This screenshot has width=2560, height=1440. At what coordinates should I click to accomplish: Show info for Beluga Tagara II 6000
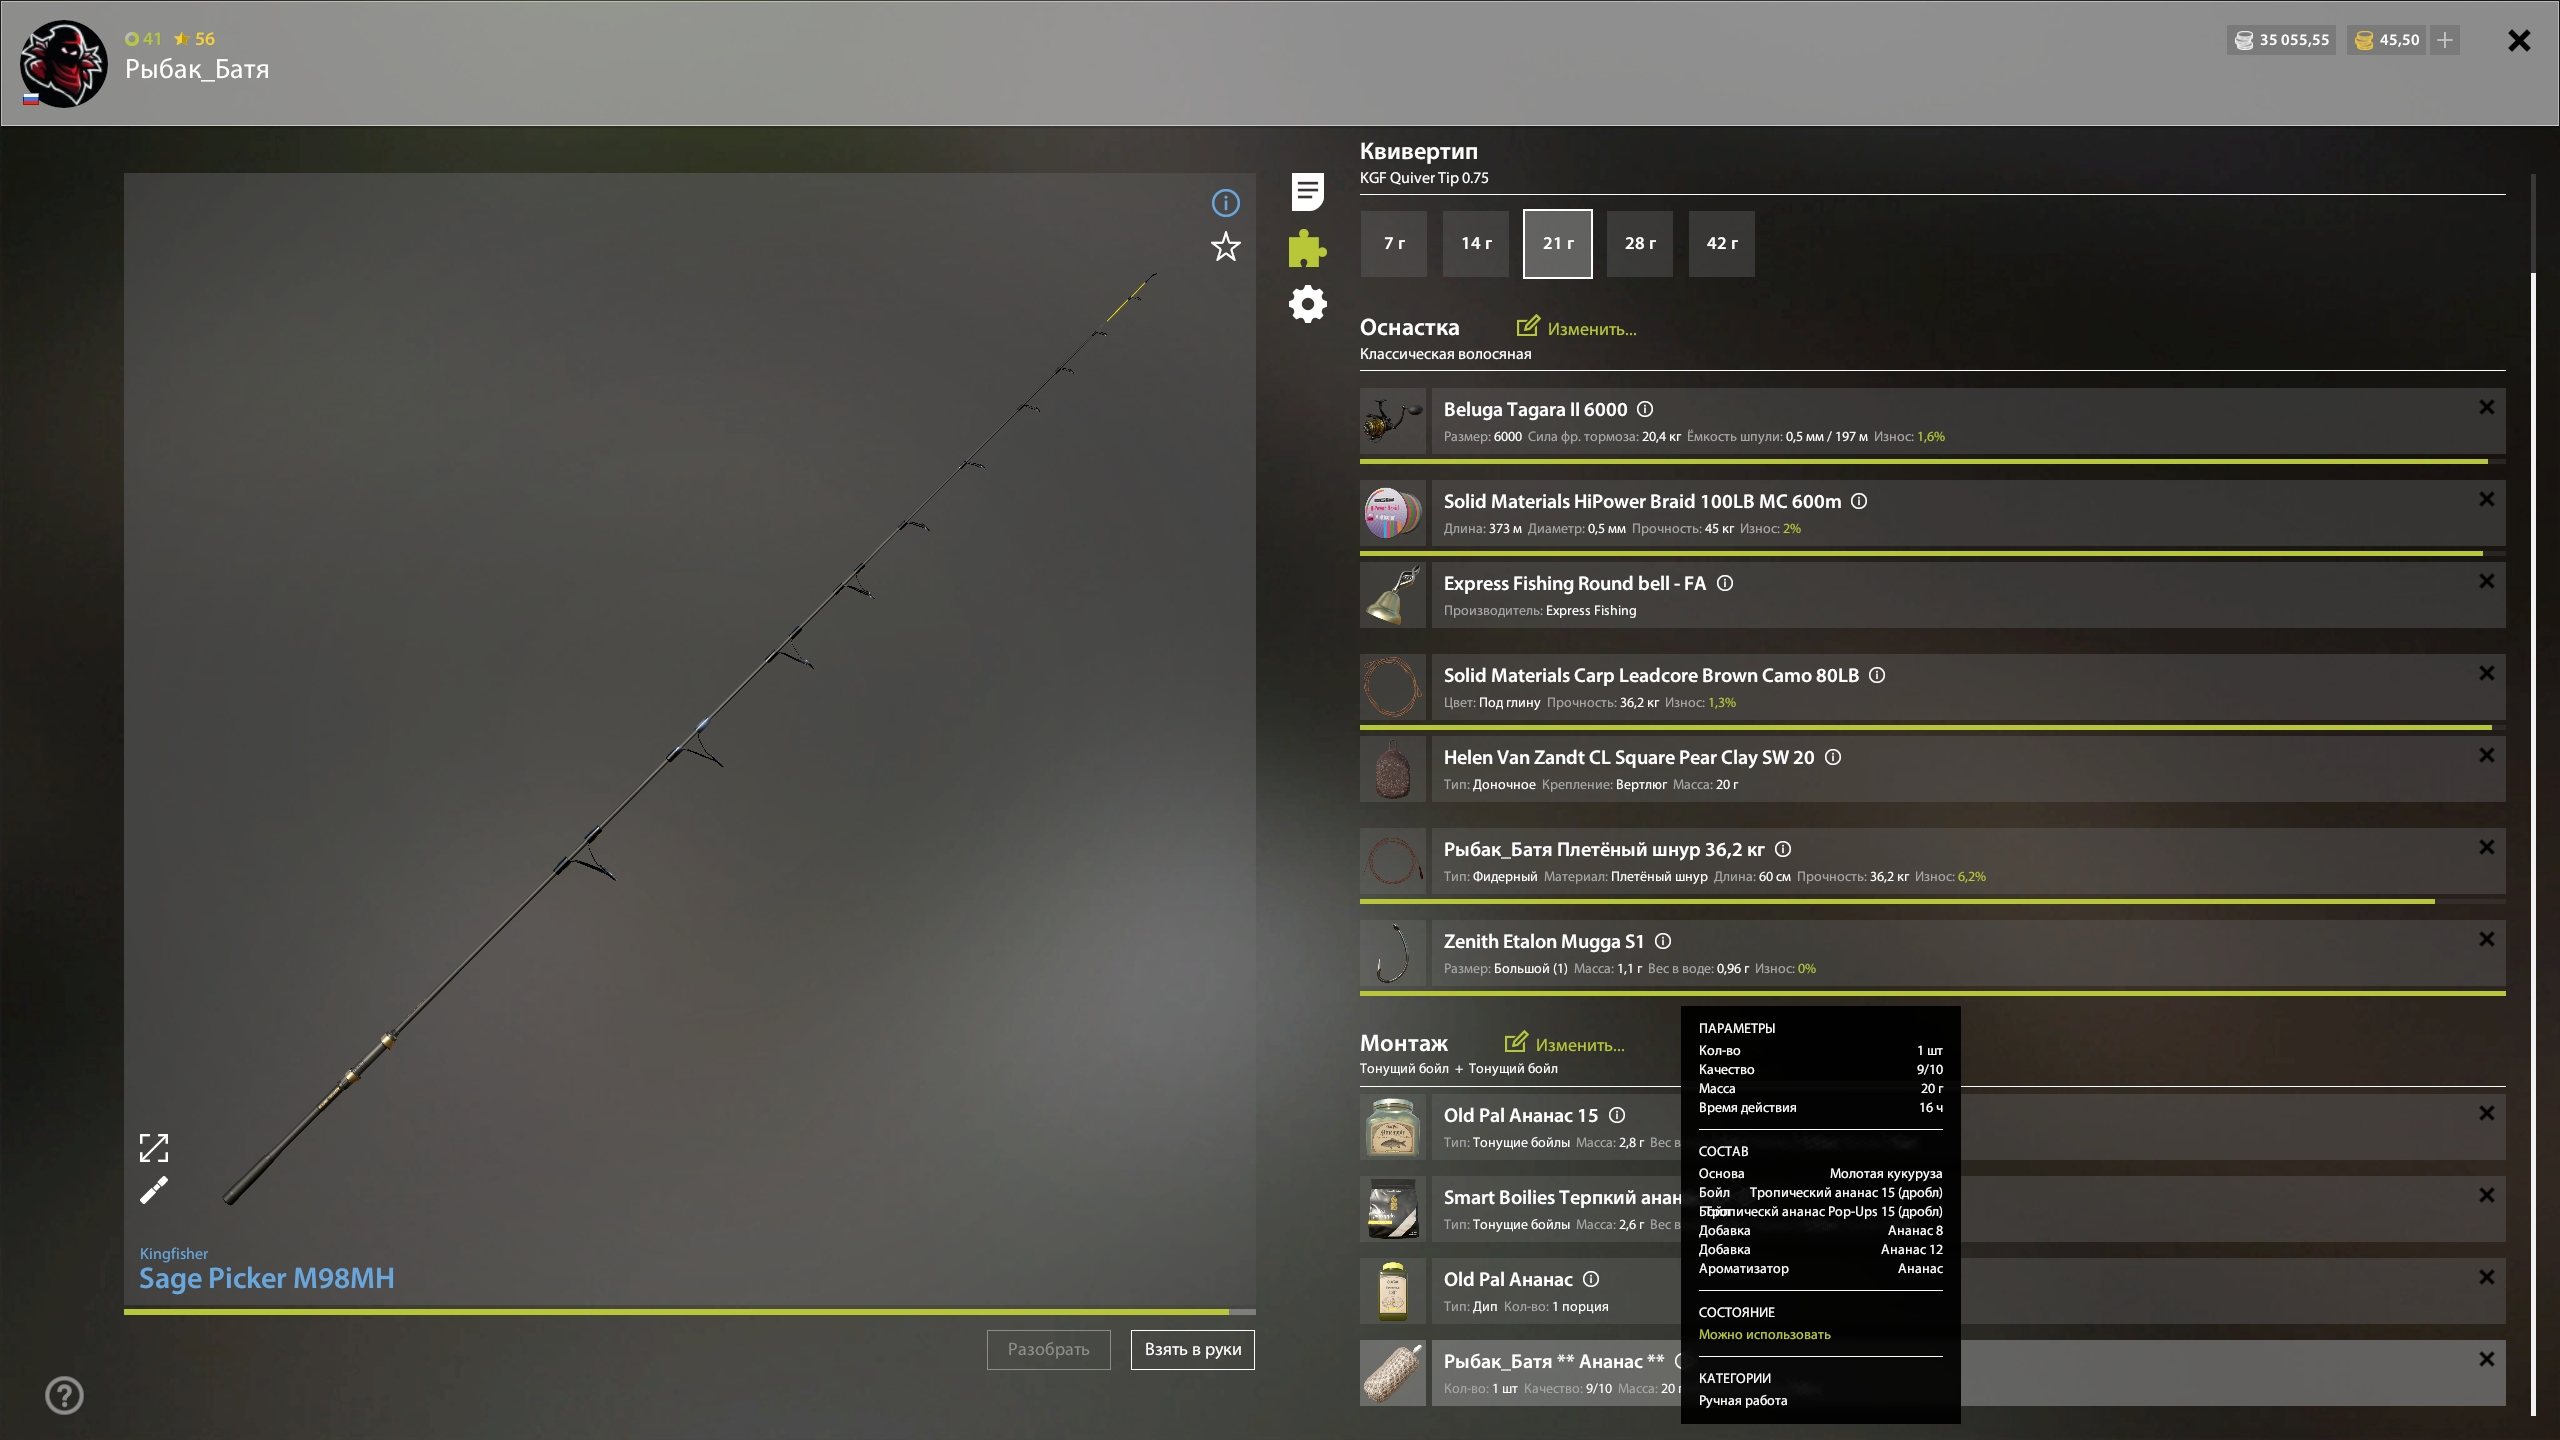1645,409
